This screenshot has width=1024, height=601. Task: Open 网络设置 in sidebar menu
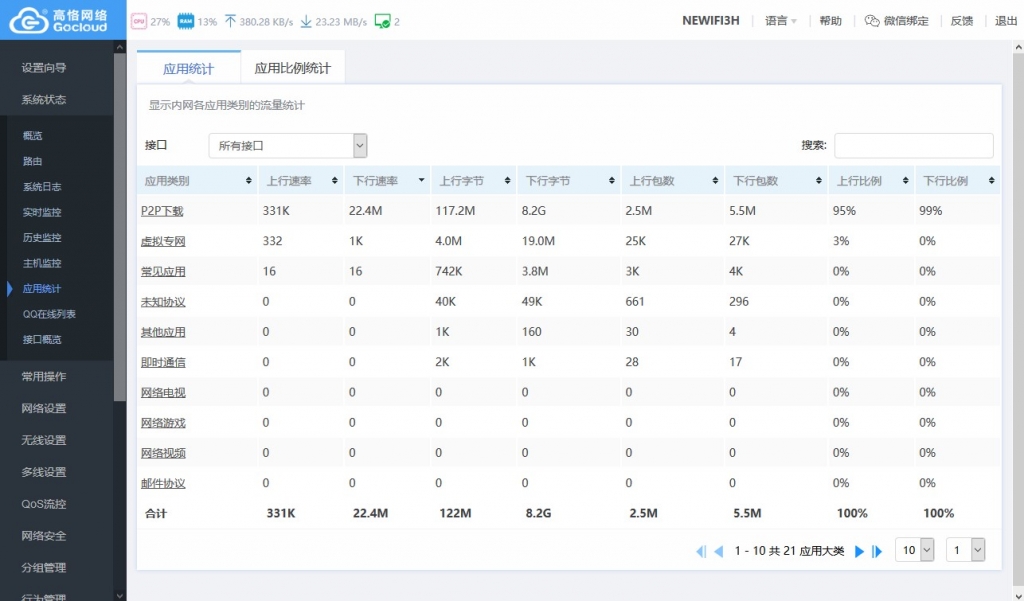44,408
